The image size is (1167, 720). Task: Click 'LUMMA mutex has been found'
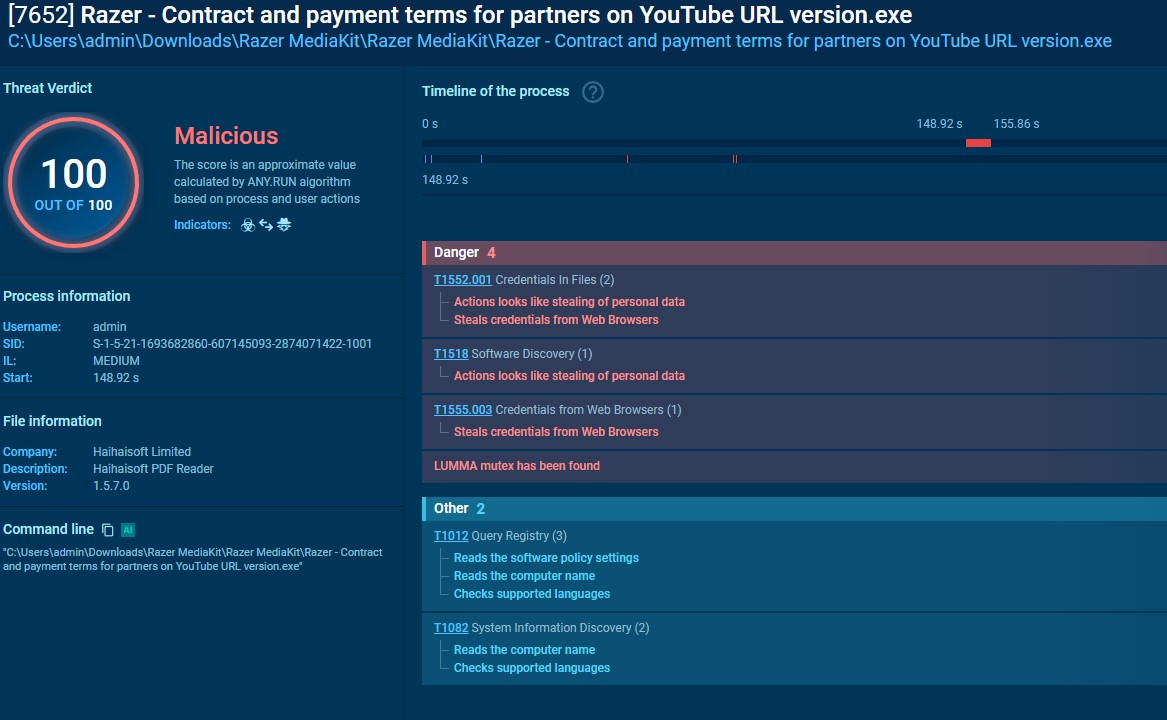pyautogui.click(x=517, y=466)
